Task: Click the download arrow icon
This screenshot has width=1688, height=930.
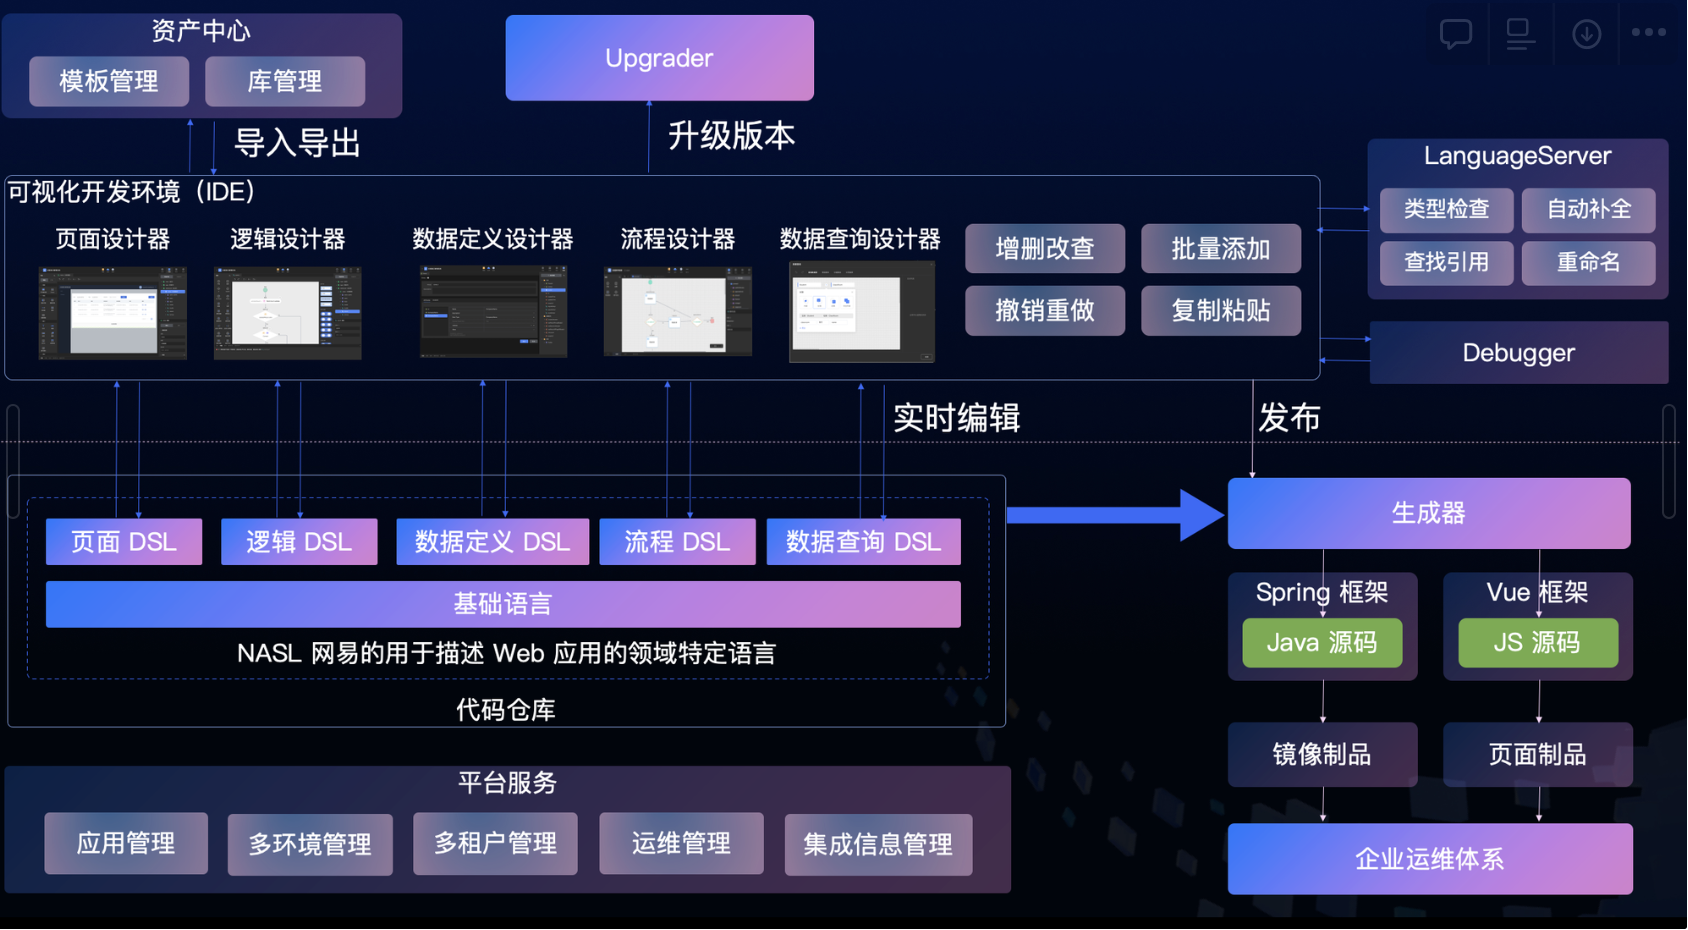Action: [1586, 34]
